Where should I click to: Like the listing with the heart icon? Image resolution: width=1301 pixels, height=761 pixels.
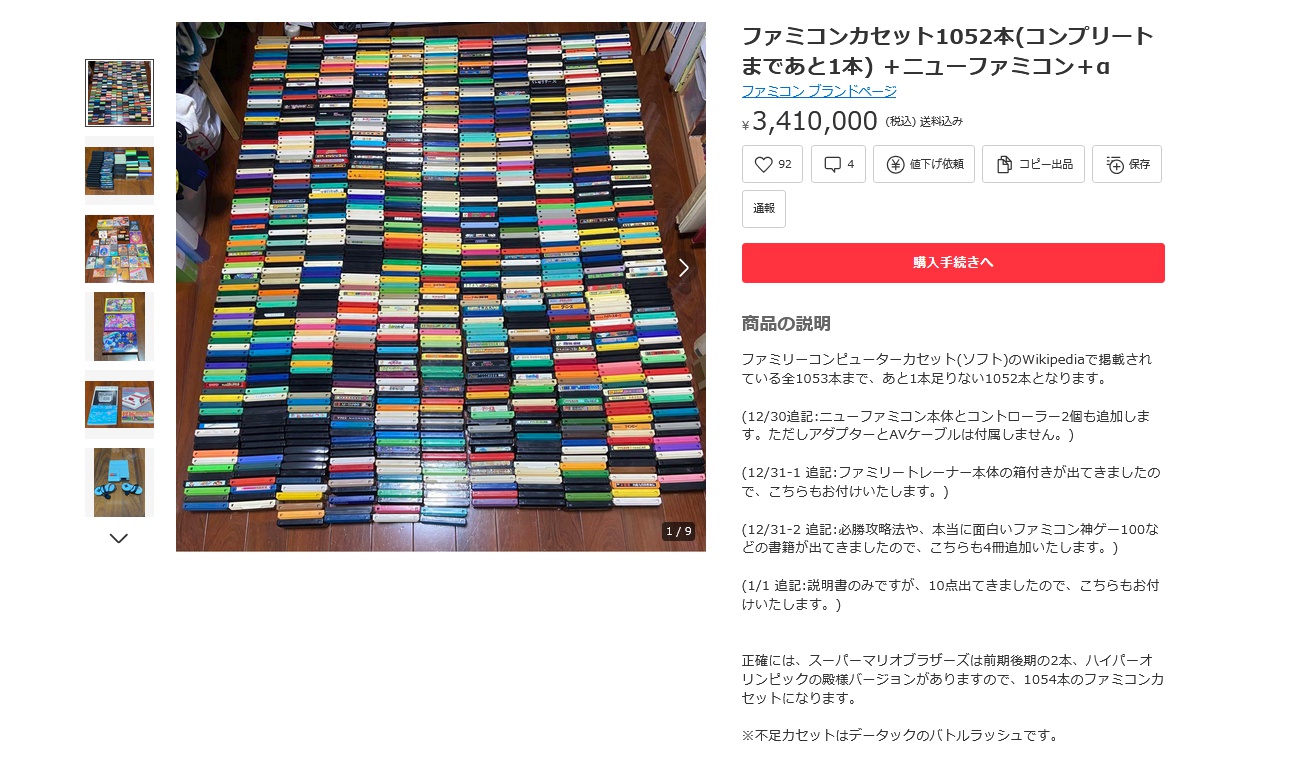(x=764, y=164)
